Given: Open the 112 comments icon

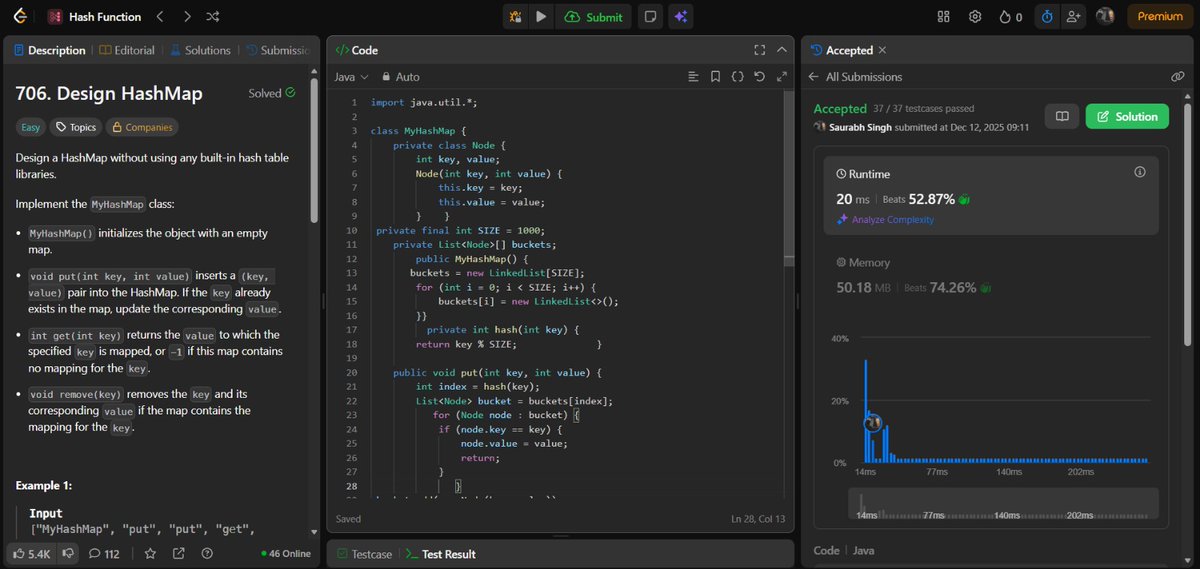Looking at the screenshot, I should pyautogui.click(x=104, y=553).
